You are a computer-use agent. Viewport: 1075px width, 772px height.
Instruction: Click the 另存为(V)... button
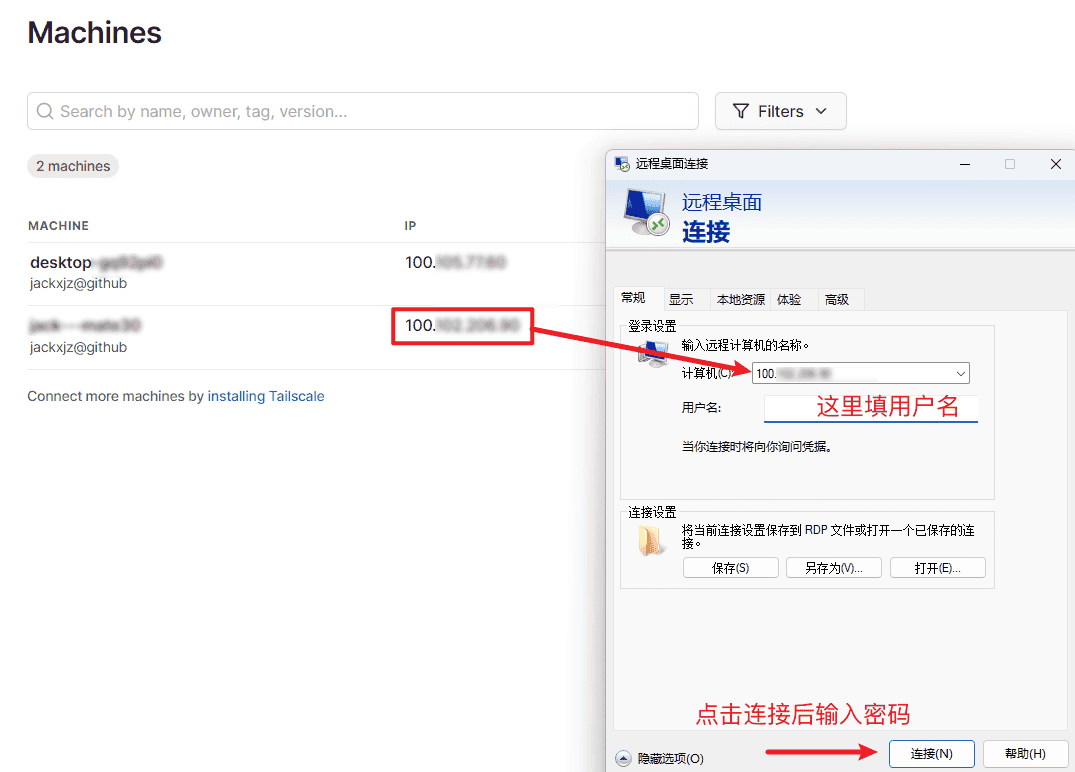(x=833, y=568)
